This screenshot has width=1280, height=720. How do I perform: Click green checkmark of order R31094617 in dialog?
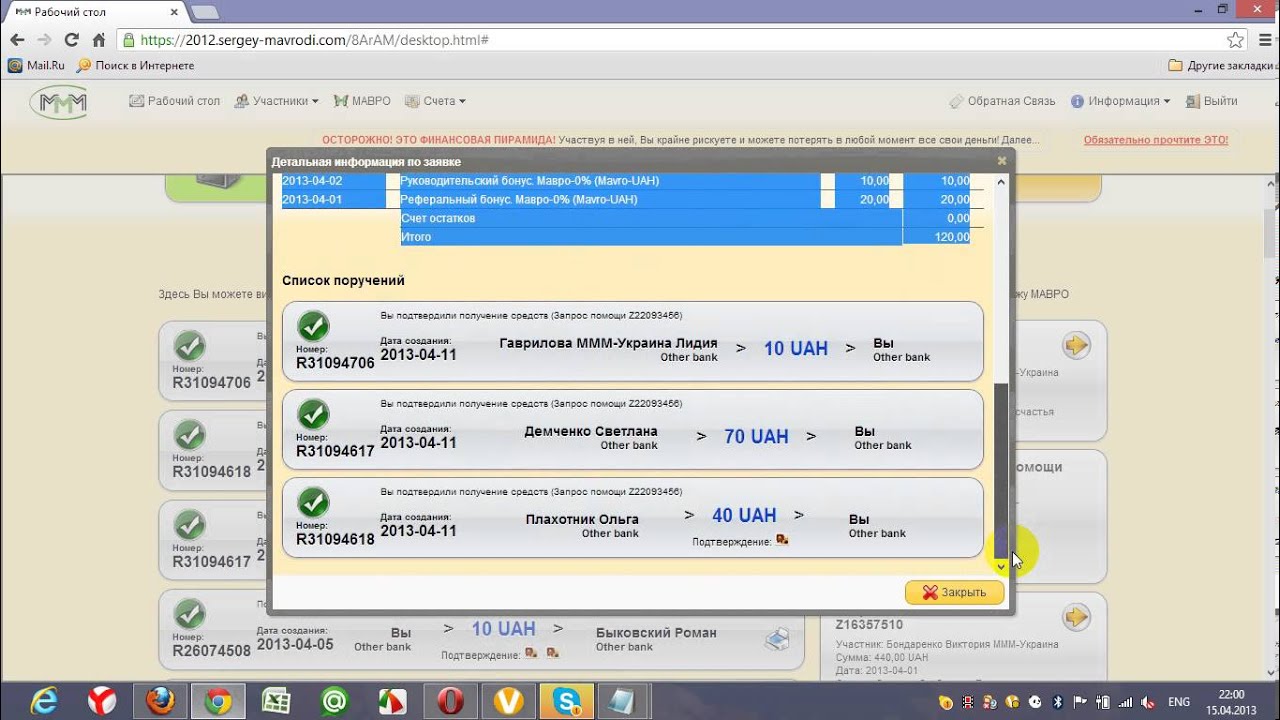314,414
